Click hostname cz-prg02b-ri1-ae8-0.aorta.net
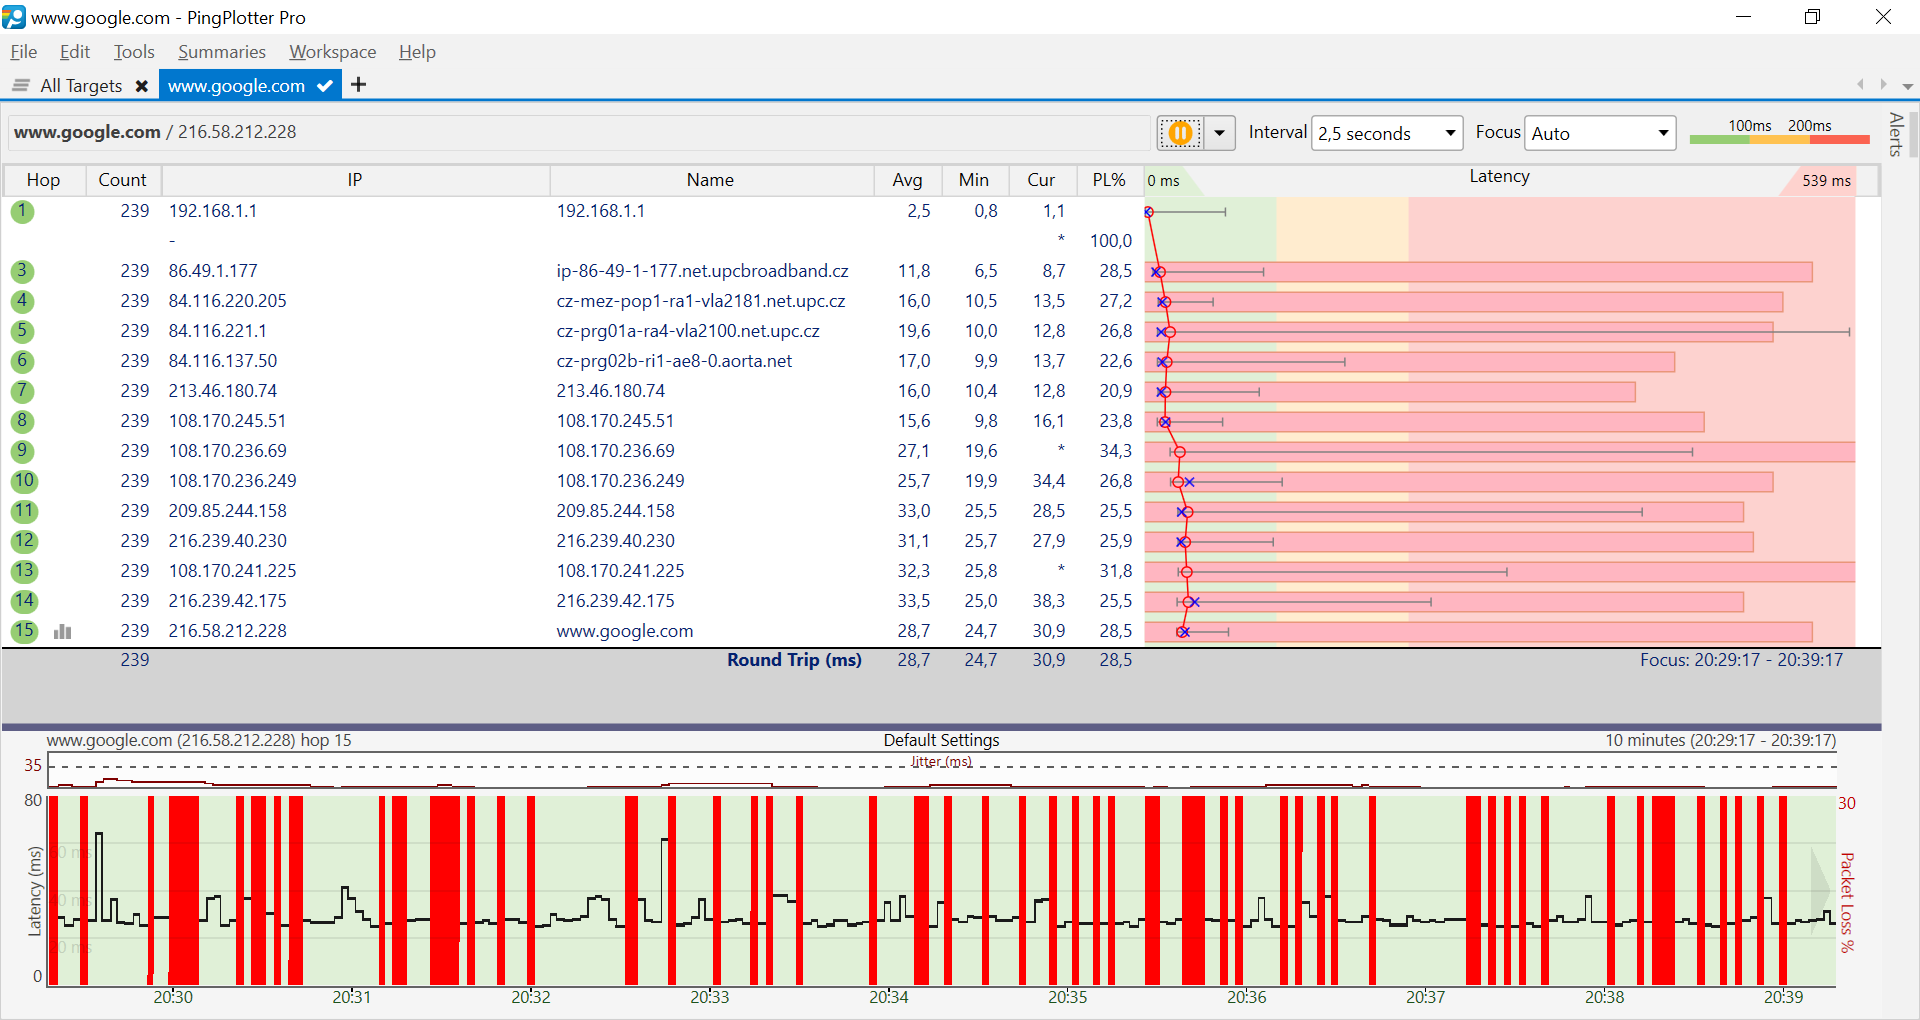Screen dimensions: 1920x1020 (674, 361)
